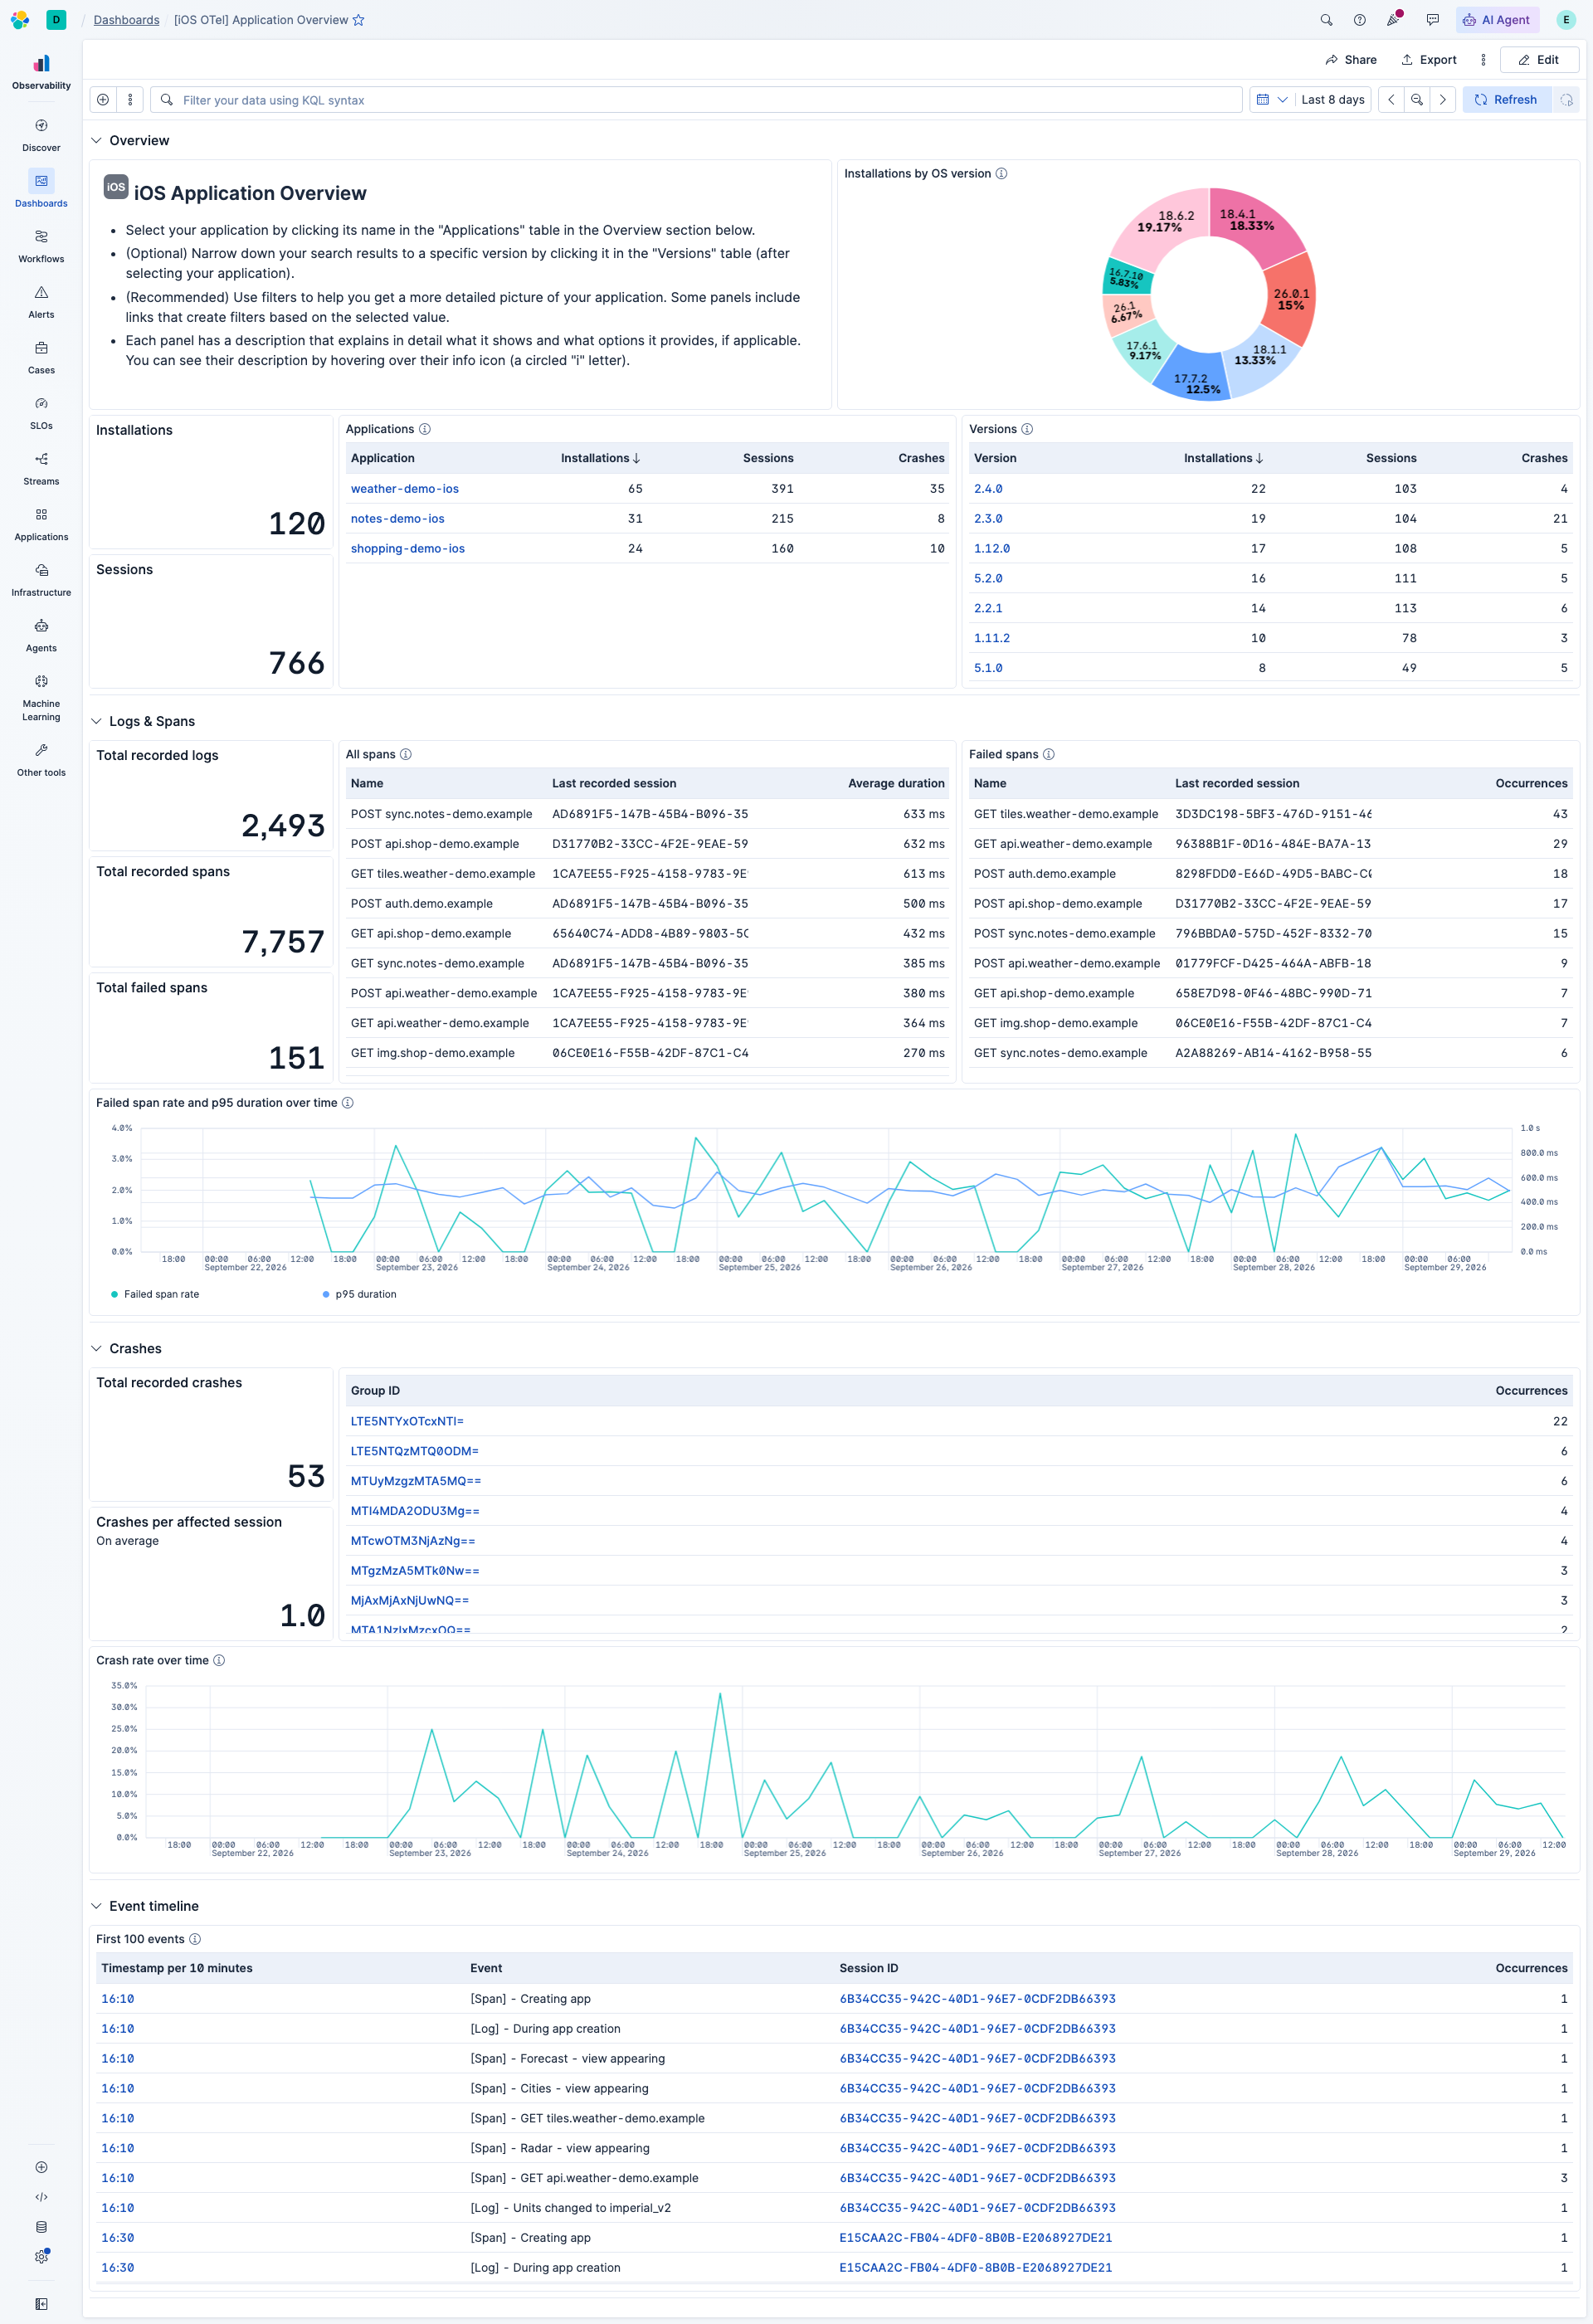Open the AI Agent button
Image resolution: width=1593 pixels, height=2324 pixels.
pos(1496,20)
